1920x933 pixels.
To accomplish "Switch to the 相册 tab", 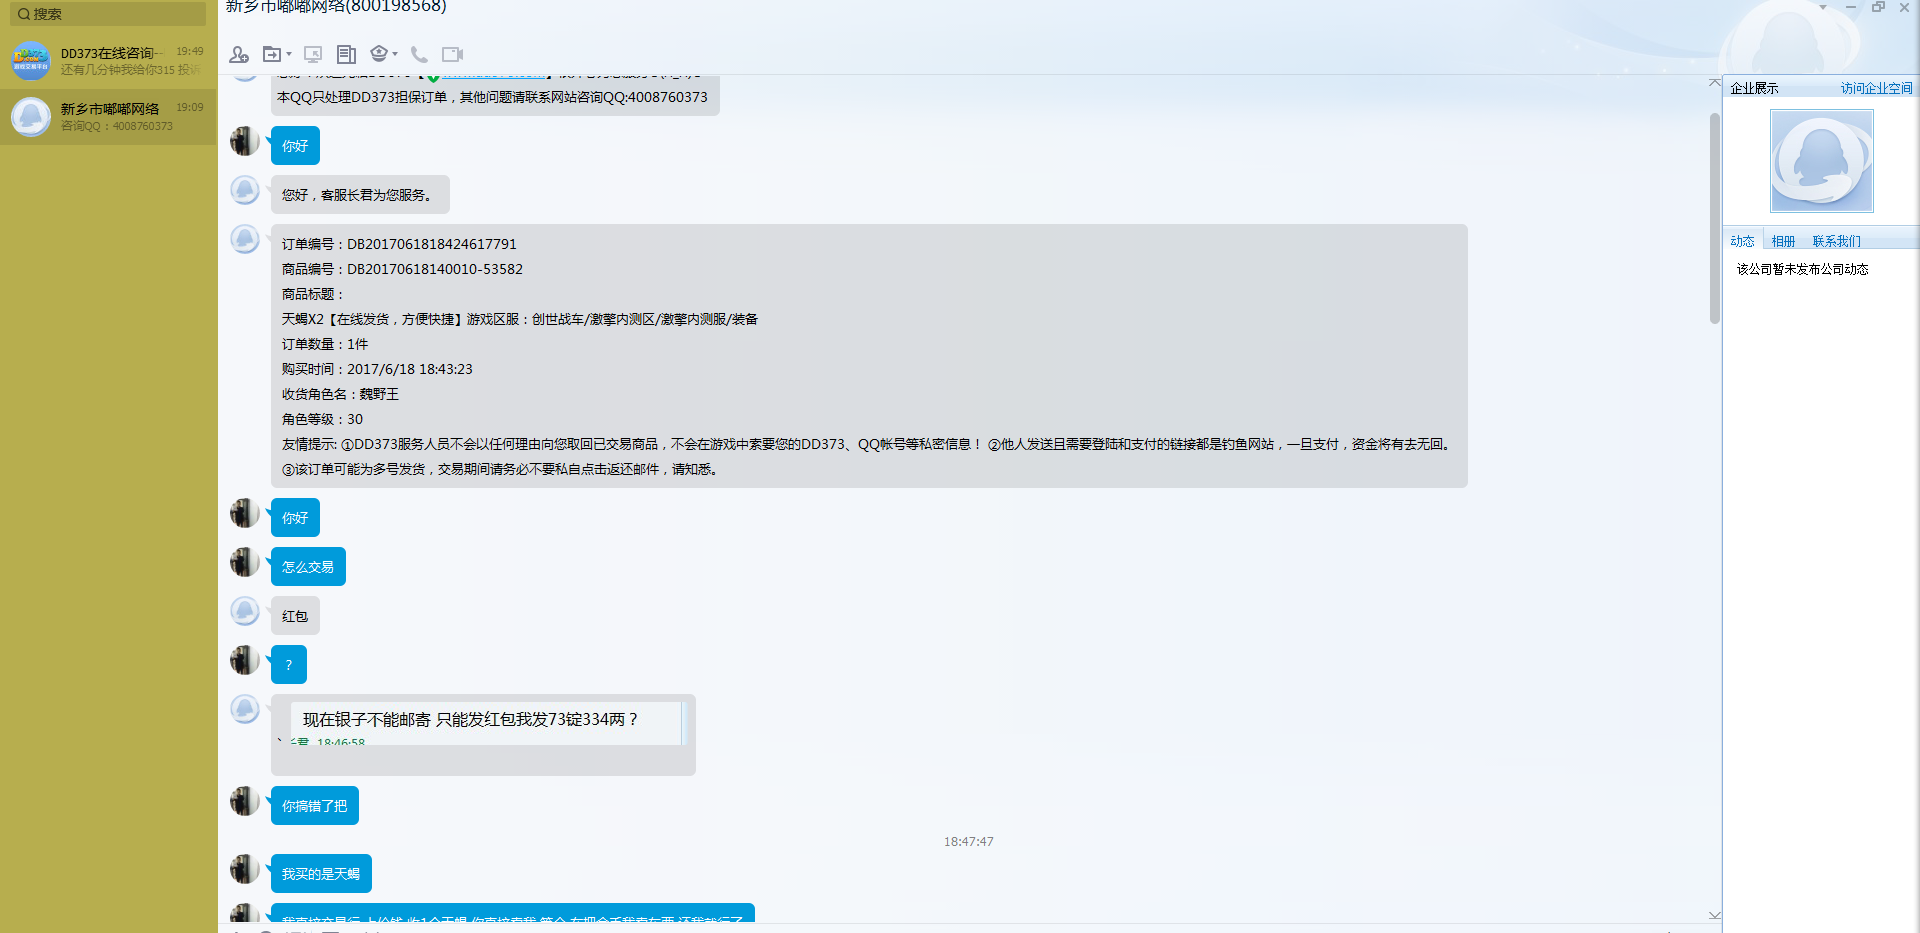I will (x=1783, y=241).
